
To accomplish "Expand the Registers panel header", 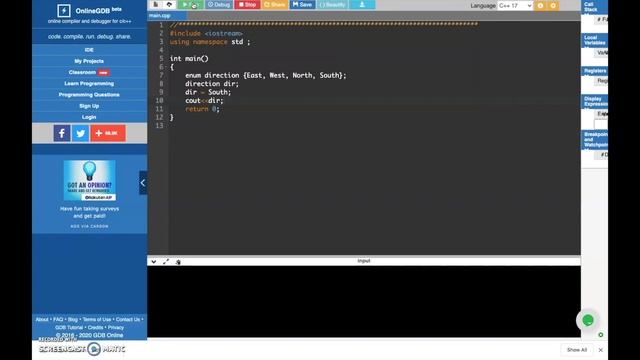I will 595,71.
